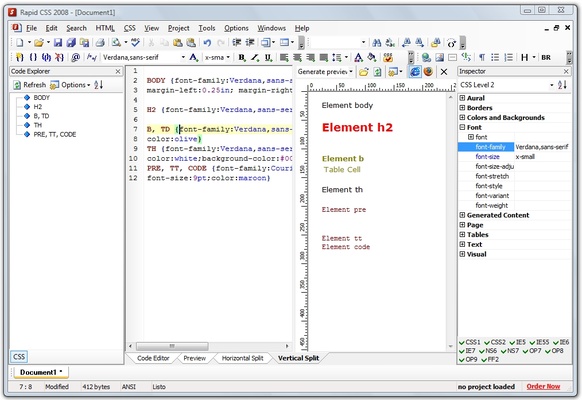
Task: Click the code editor horizontal scrollbar thumb
Action: [x=172, y=346]
